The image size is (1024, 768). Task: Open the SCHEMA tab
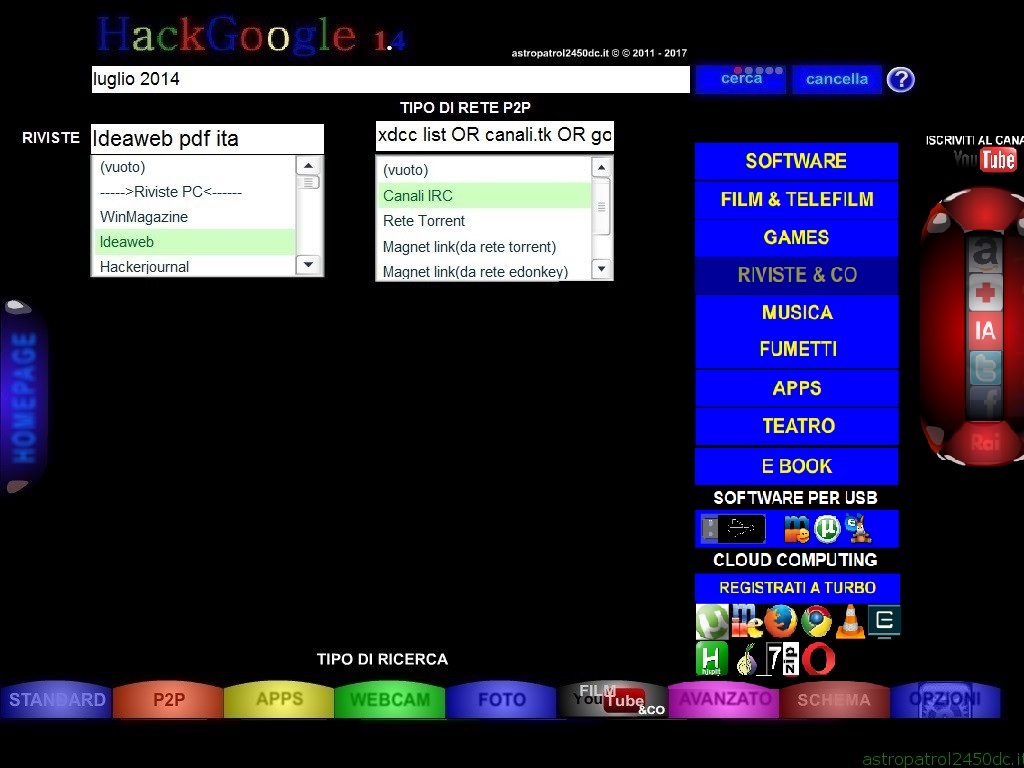click(834, 699)
